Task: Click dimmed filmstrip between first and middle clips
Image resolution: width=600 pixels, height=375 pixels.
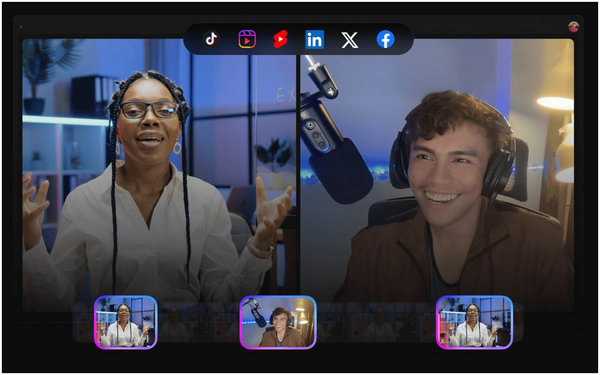Action: [x=199, y=322]
